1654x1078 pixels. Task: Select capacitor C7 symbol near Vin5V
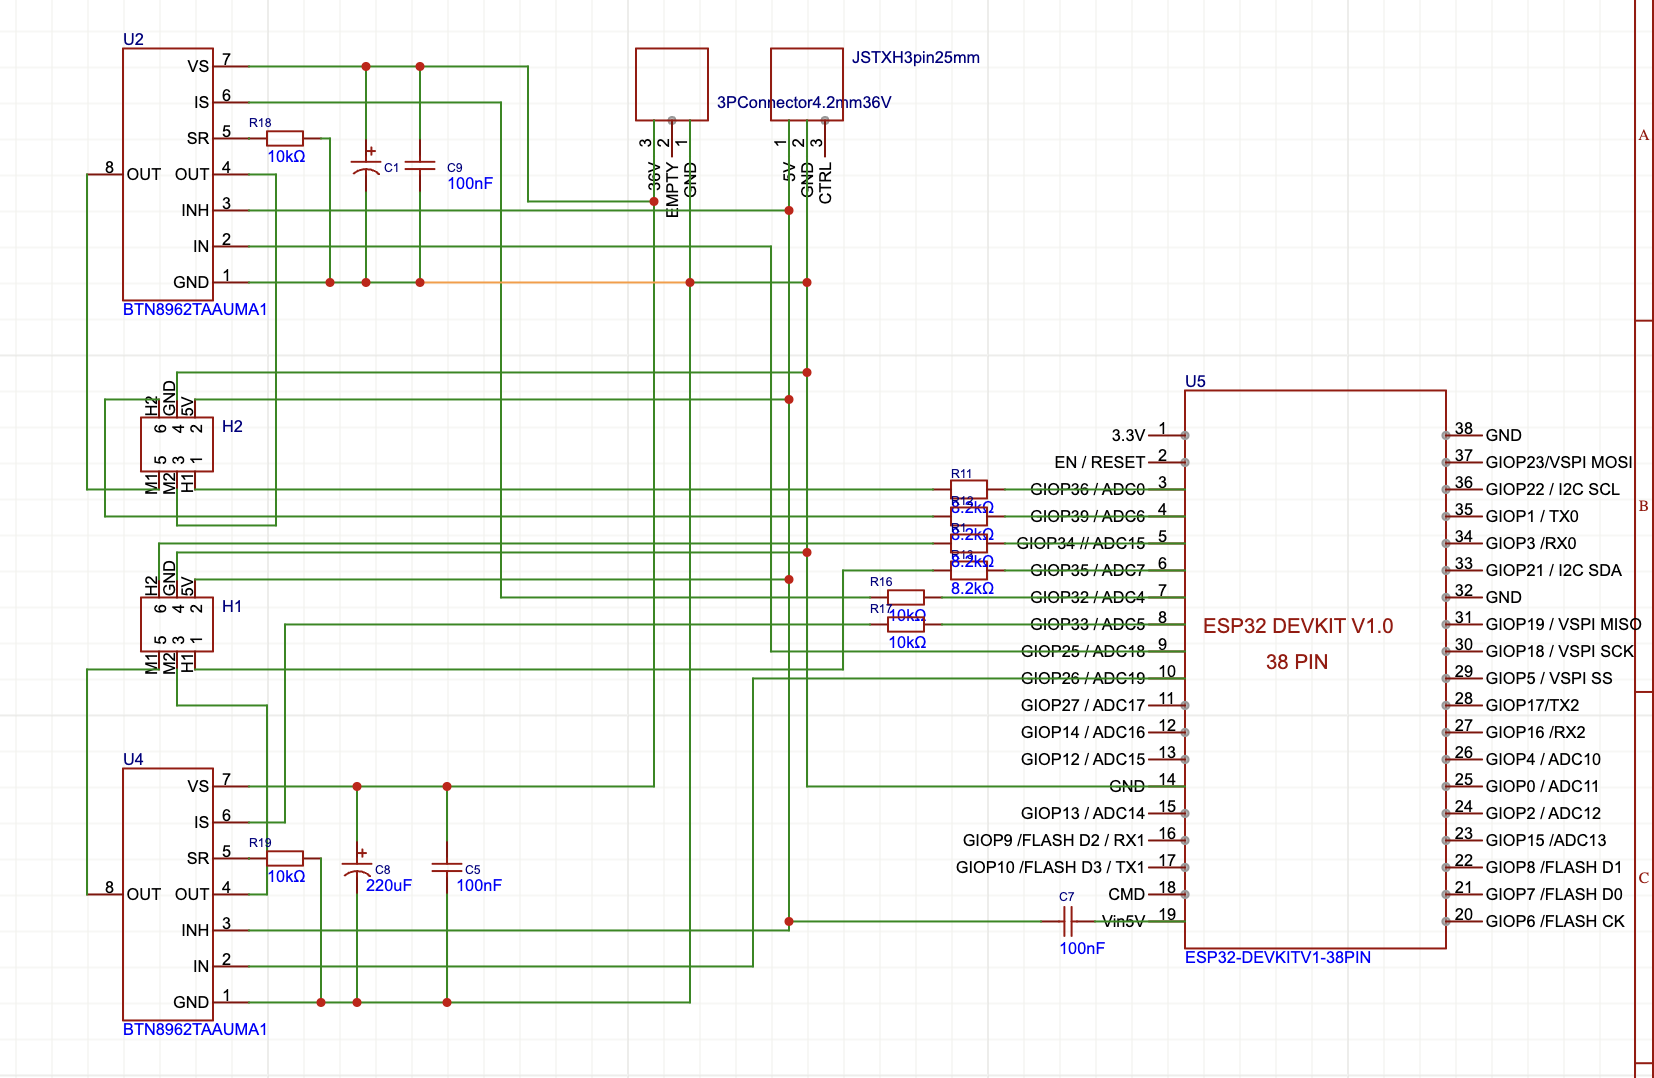1067,921
